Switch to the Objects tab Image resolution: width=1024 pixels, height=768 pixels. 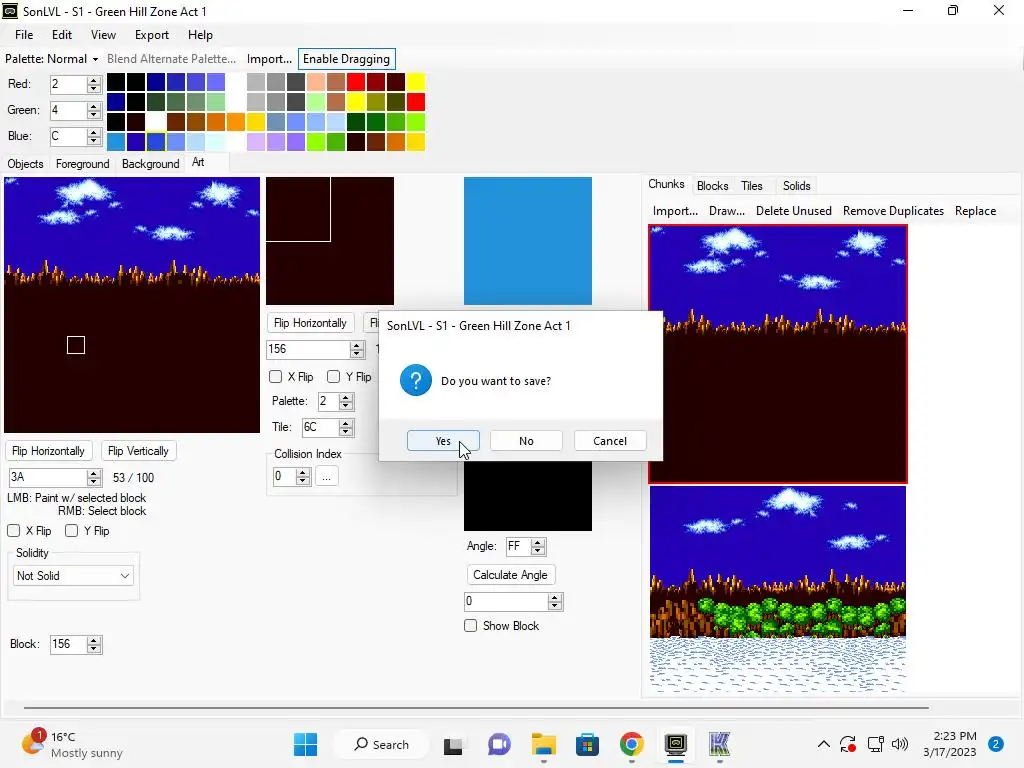[25, 163]
